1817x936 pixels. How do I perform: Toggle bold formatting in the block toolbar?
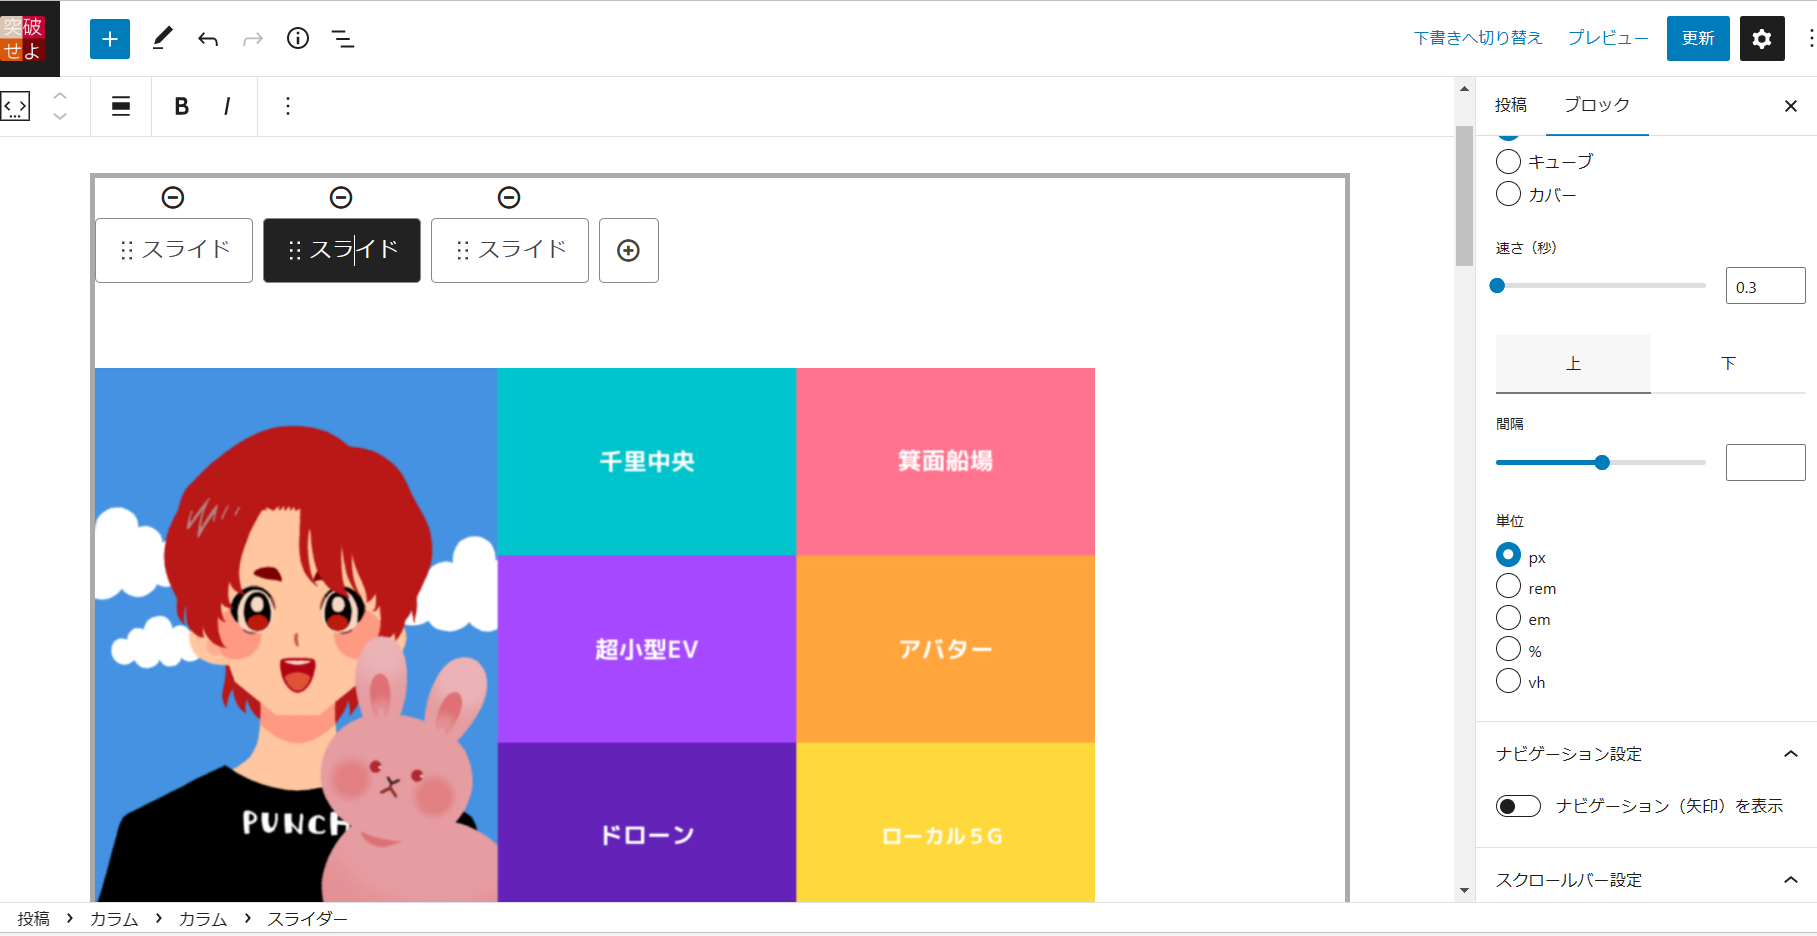[181, 105]
